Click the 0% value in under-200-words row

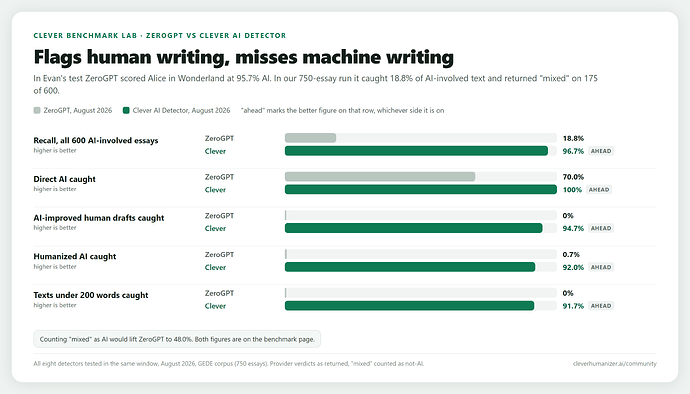click(568, 293)
